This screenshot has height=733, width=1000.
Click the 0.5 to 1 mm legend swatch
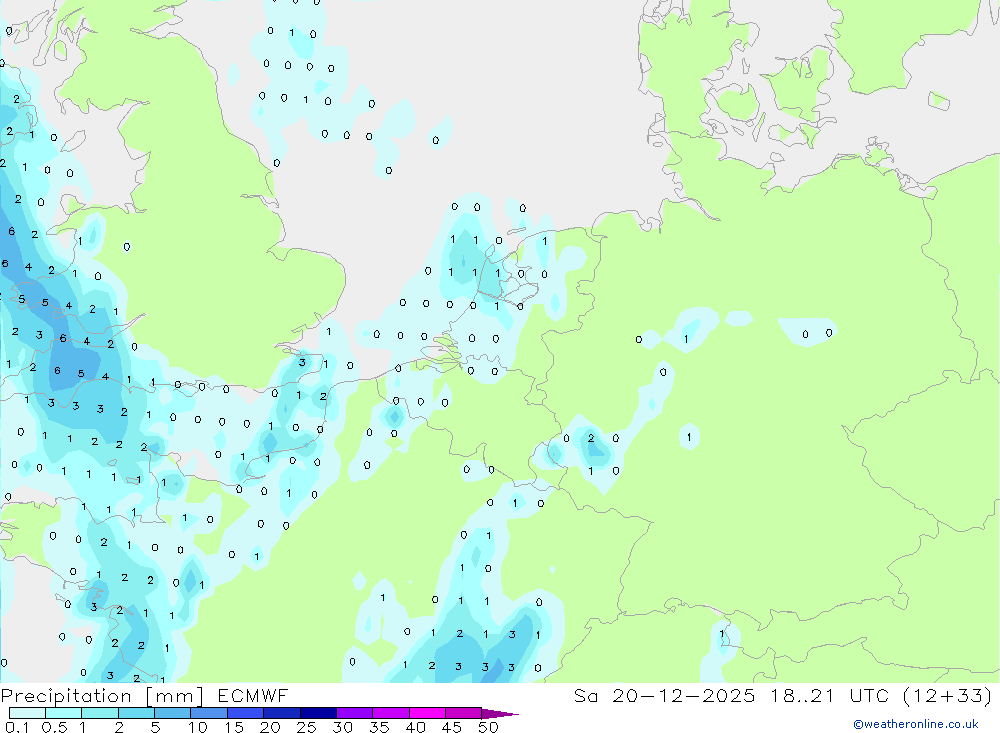(x=64, y=713)
